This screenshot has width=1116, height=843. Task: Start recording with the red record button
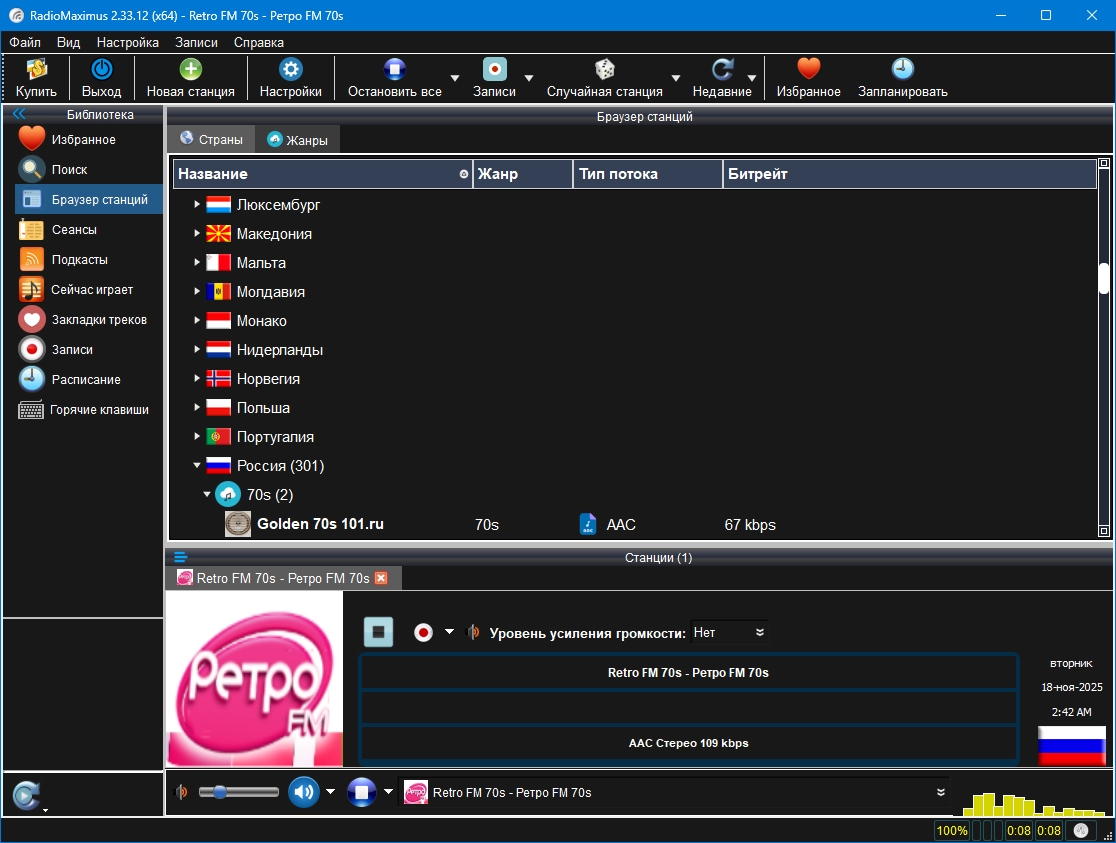point(423,632)
